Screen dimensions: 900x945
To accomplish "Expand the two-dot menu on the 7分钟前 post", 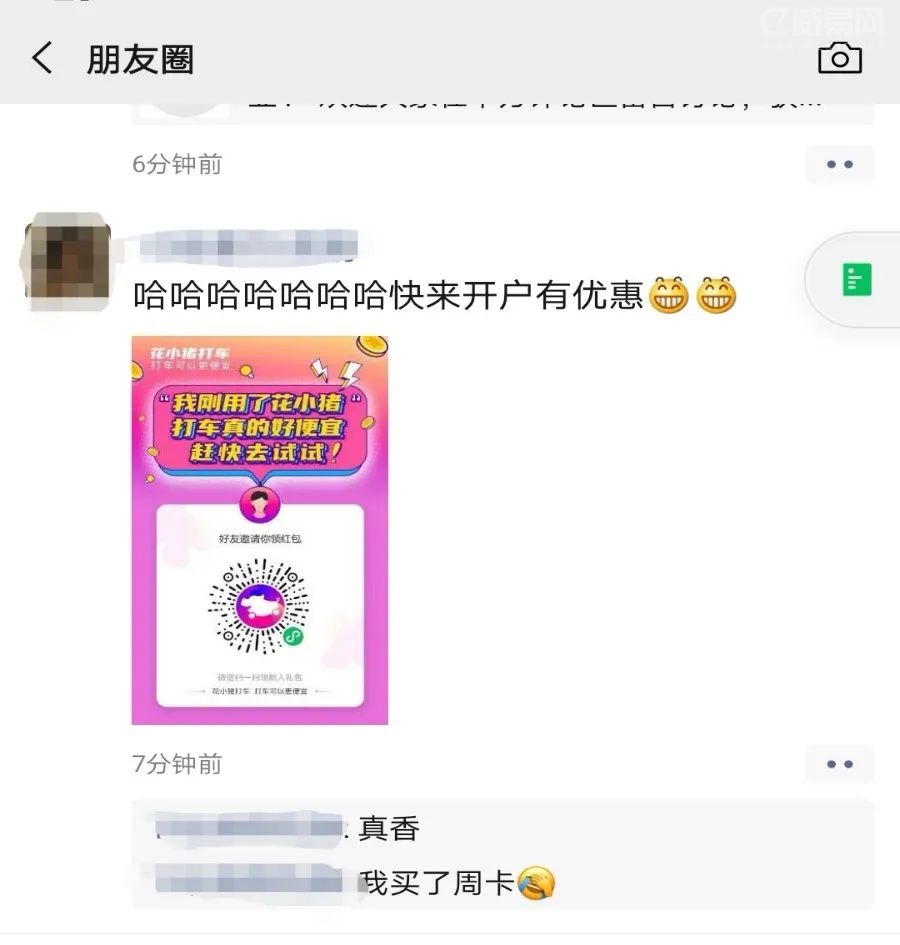I will 840,764.
